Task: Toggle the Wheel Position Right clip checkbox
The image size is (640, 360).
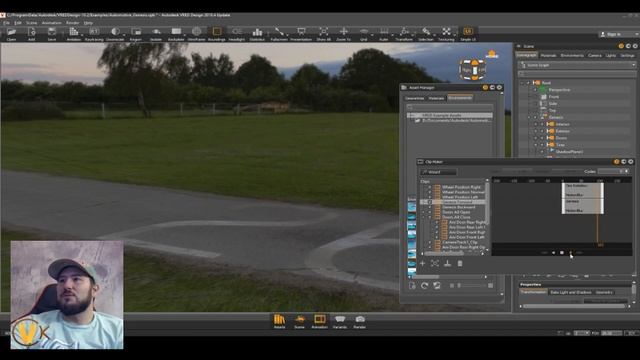Action: point(430,187)
